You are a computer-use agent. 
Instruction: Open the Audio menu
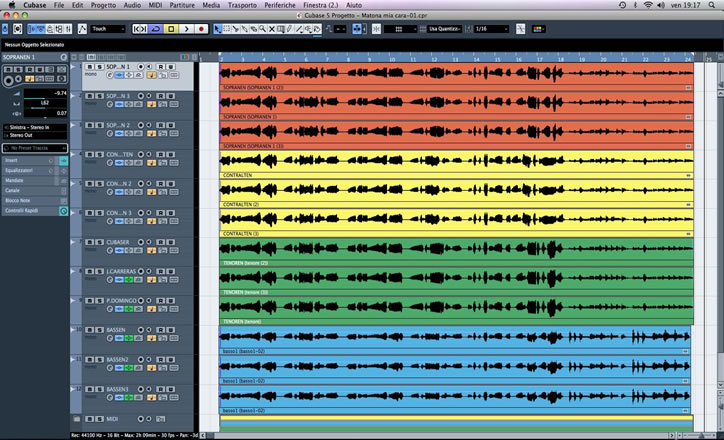132,5
